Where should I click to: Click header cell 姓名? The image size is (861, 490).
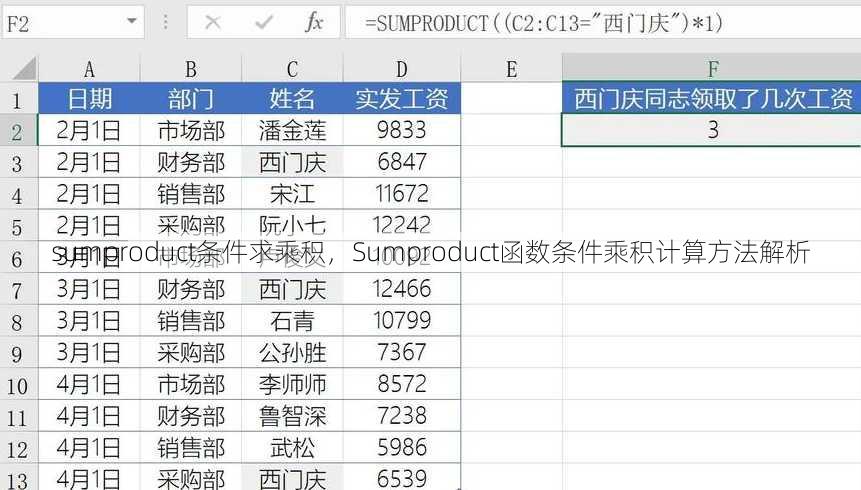coord(292,98)
